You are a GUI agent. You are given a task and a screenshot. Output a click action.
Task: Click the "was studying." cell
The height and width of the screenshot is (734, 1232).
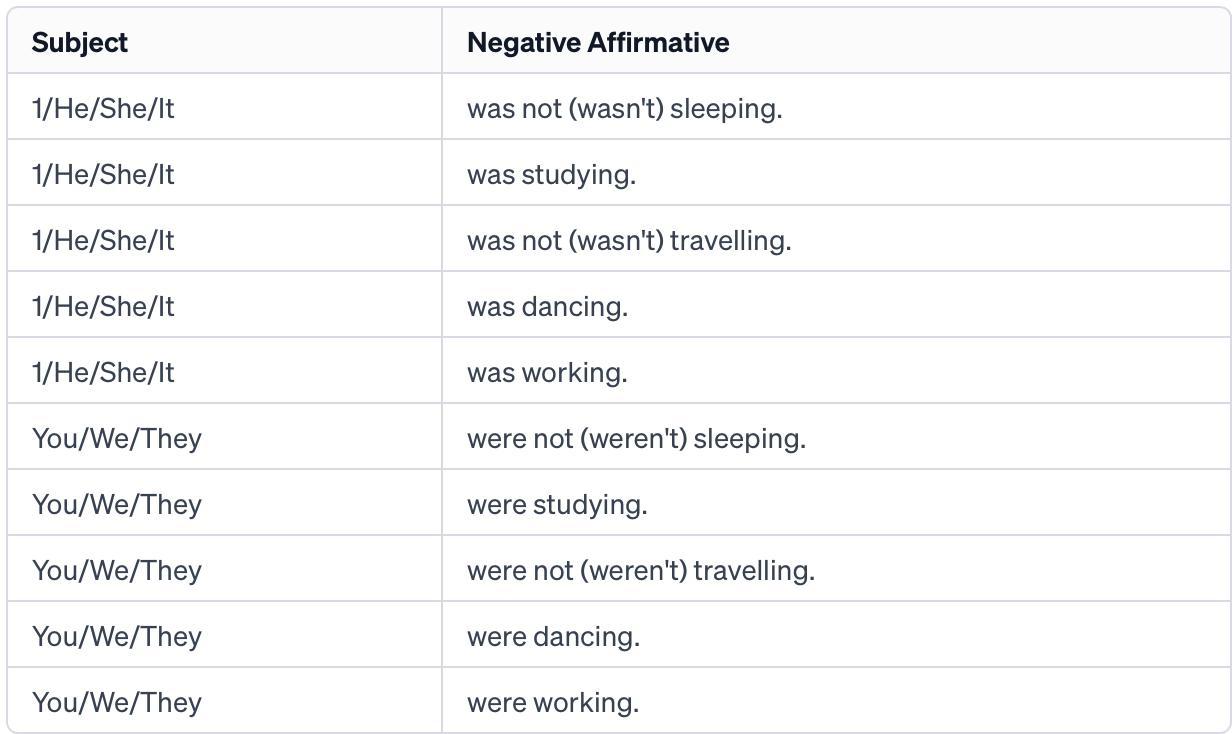(x=551, y=174)
